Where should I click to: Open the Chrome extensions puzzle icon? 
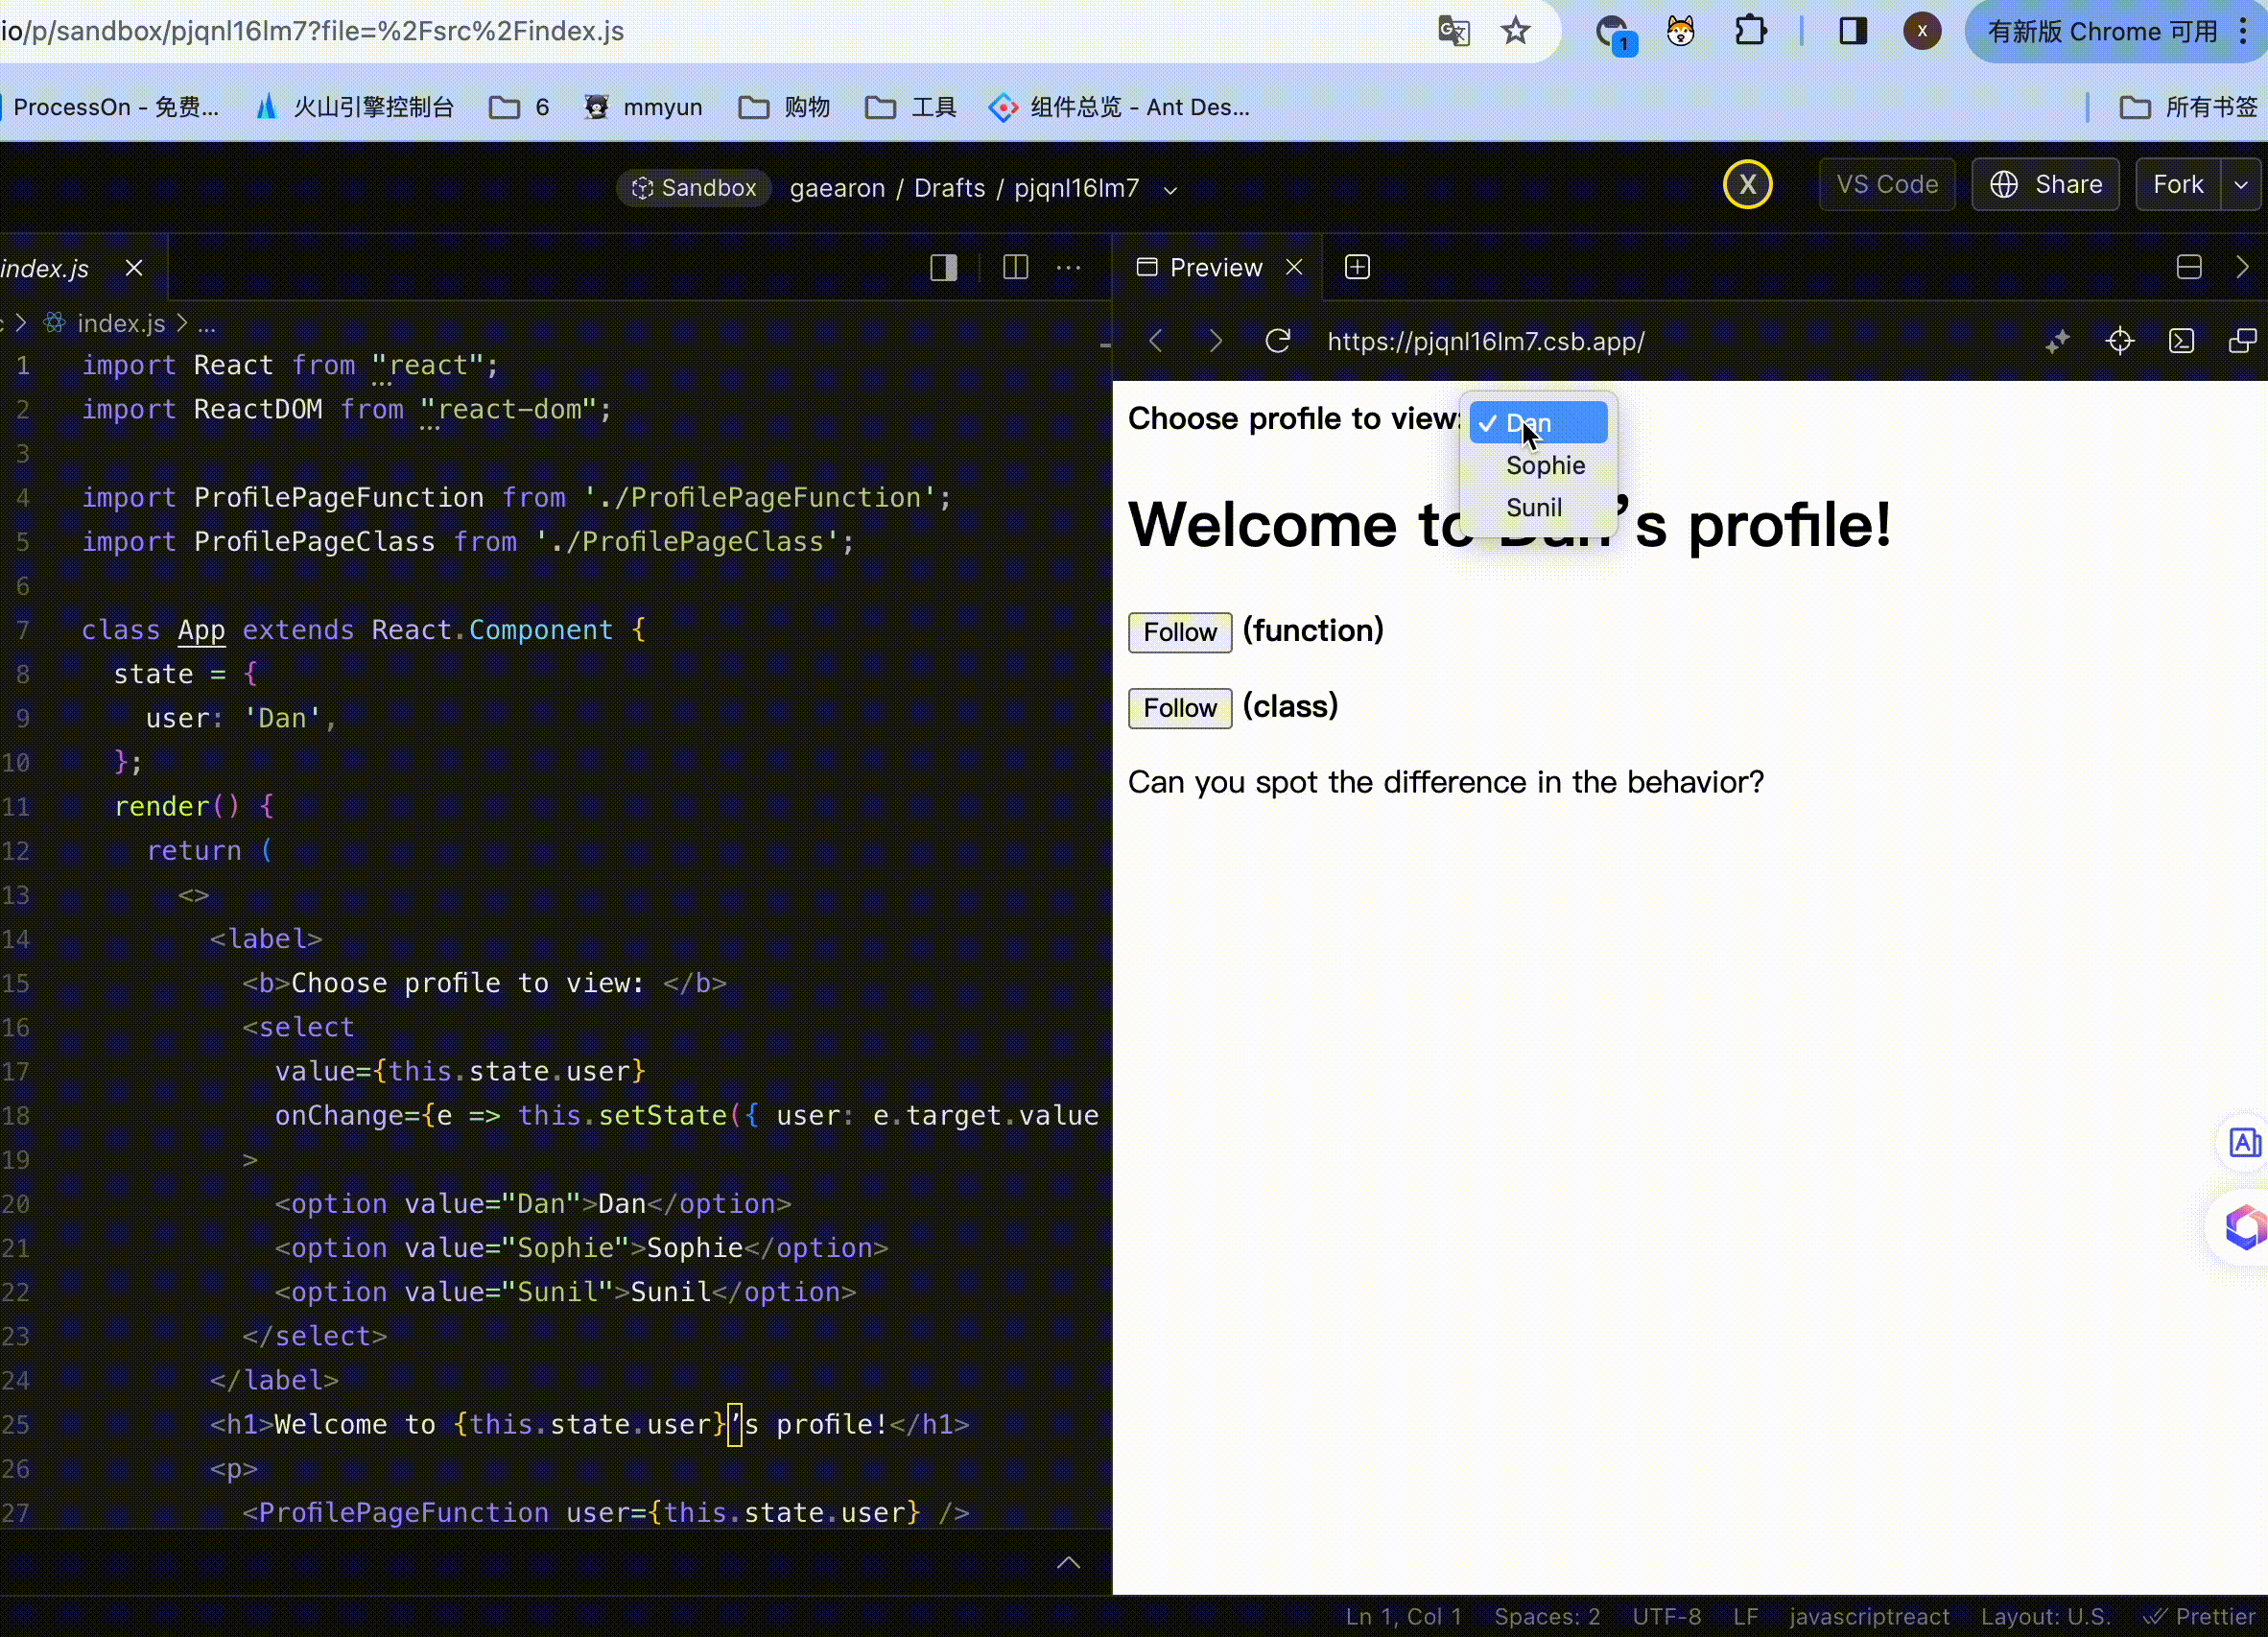pyautogui.click(x=1750, y=31)
